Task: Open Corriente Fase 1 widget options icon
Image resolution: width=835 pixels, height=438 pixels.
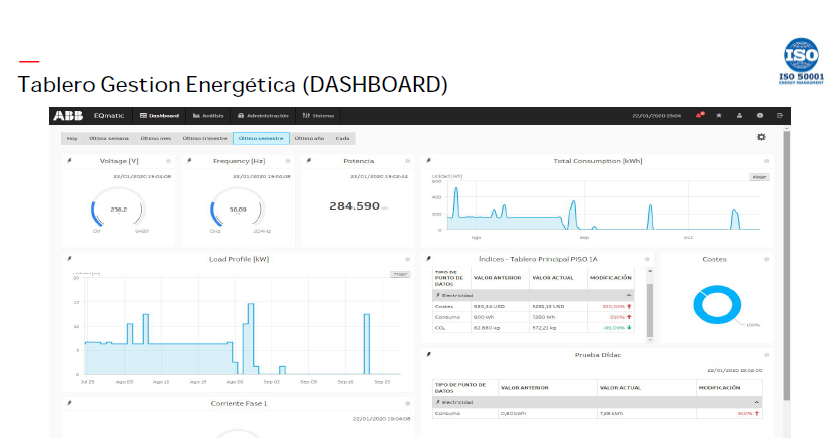Action: tap(407, 404)
